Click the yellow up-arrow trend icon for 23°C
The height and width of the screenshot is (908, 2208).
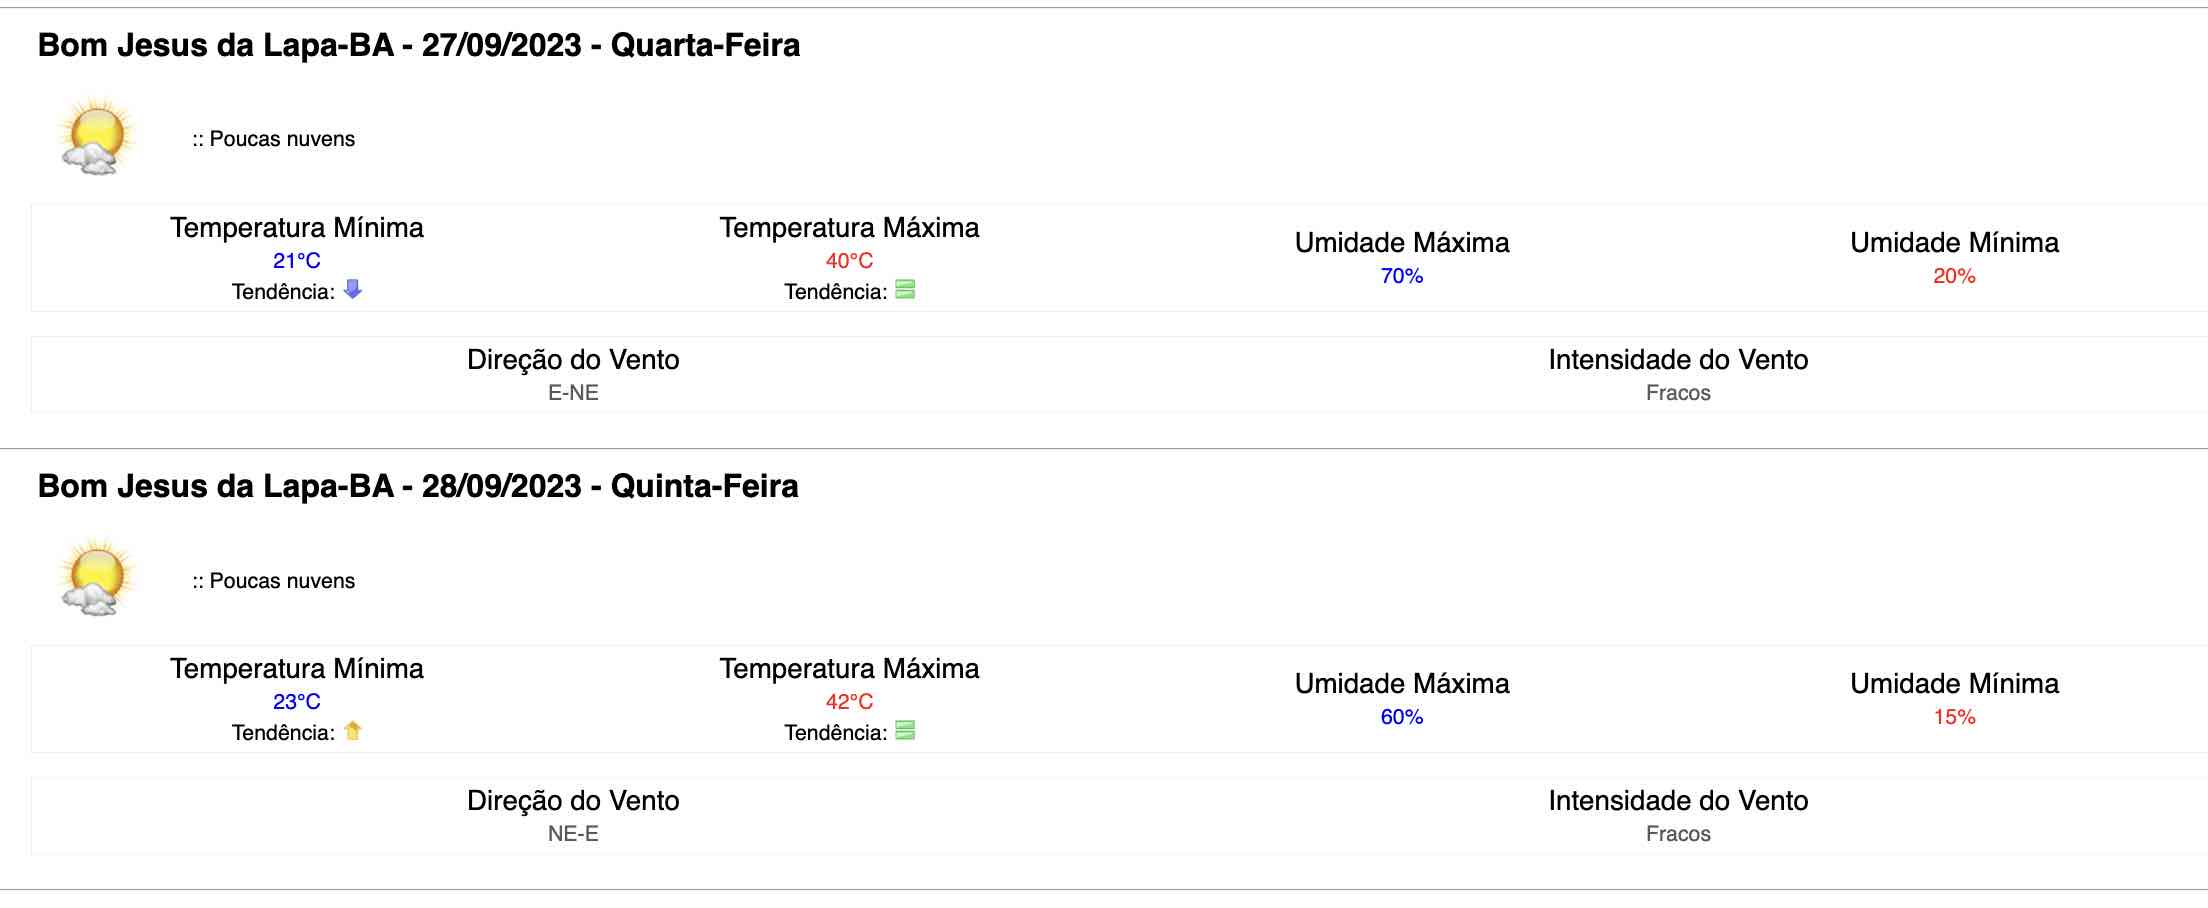pos(353,731)
